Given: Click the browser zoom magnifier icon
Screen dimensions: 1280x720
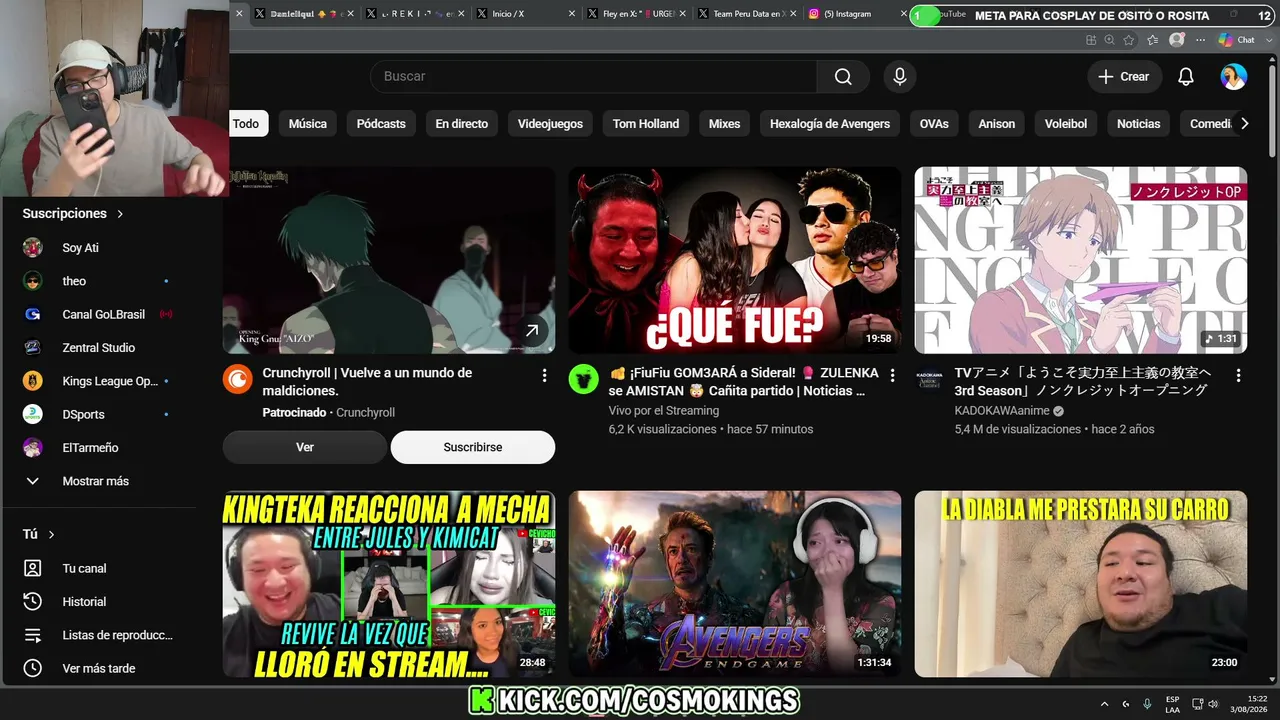Looking at the screenshot, I should point(1110,40).
